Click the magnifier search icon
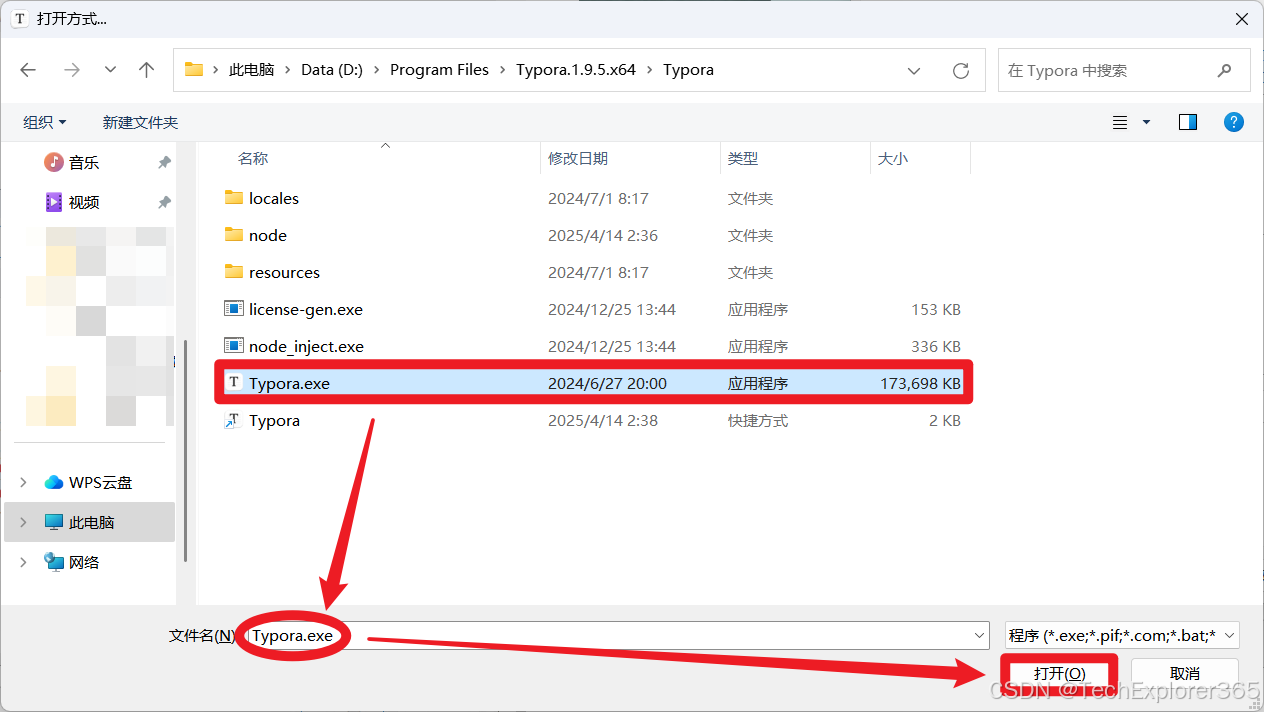The width and height of the screenshot is (1264, 712). (x=1224, y=71)
